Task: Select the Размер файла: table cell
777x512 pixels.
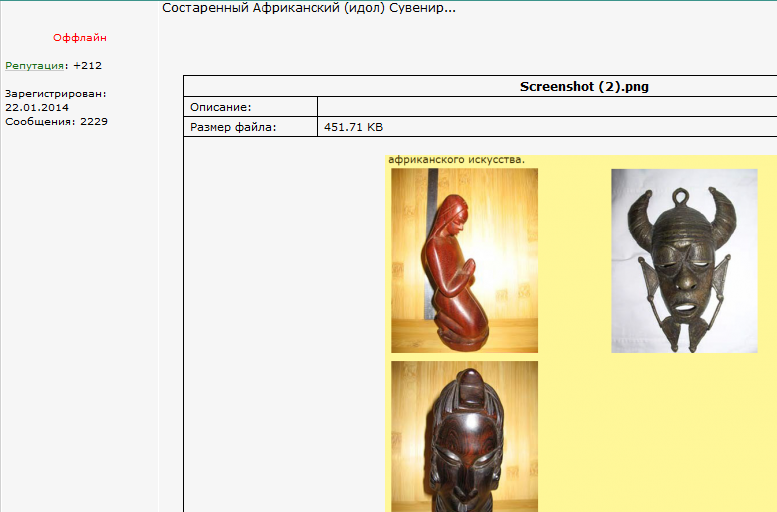Action: [250, 127]
